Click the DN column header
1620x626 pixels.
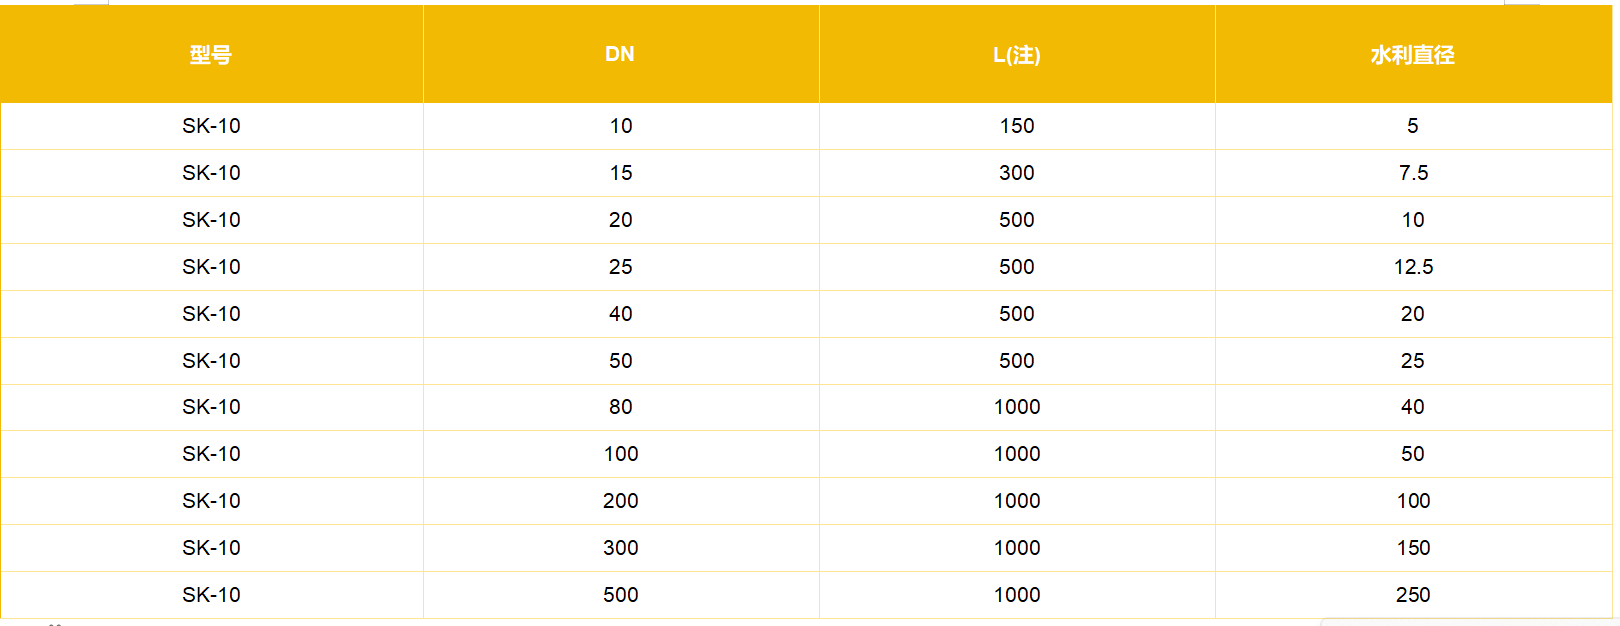tap(620, 55)
